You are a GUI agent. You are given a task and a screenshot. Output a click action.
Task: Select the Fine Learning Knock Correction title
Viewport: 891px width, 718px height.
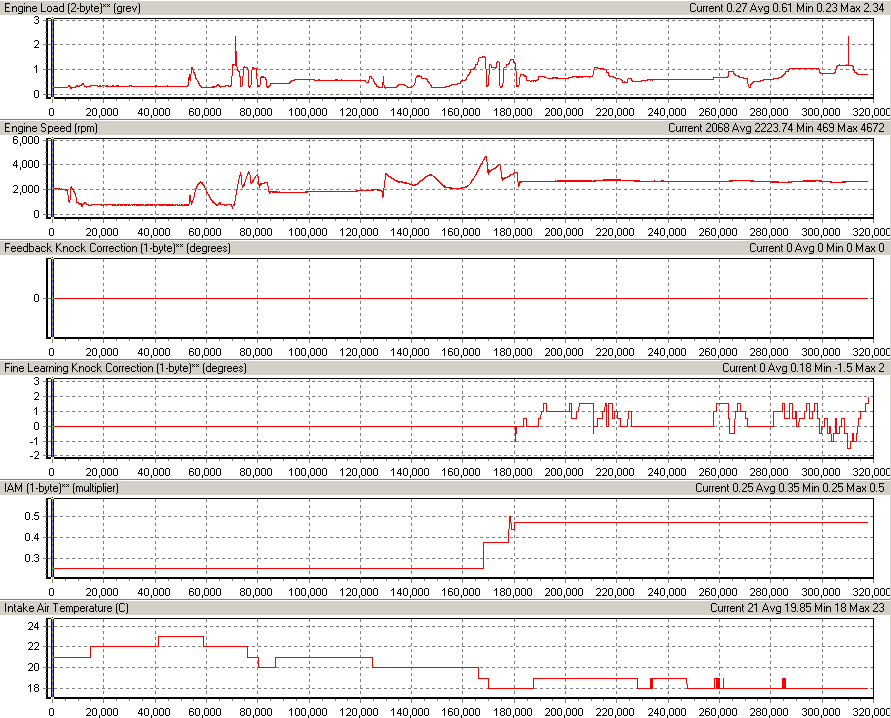click(x=126, y=368)
